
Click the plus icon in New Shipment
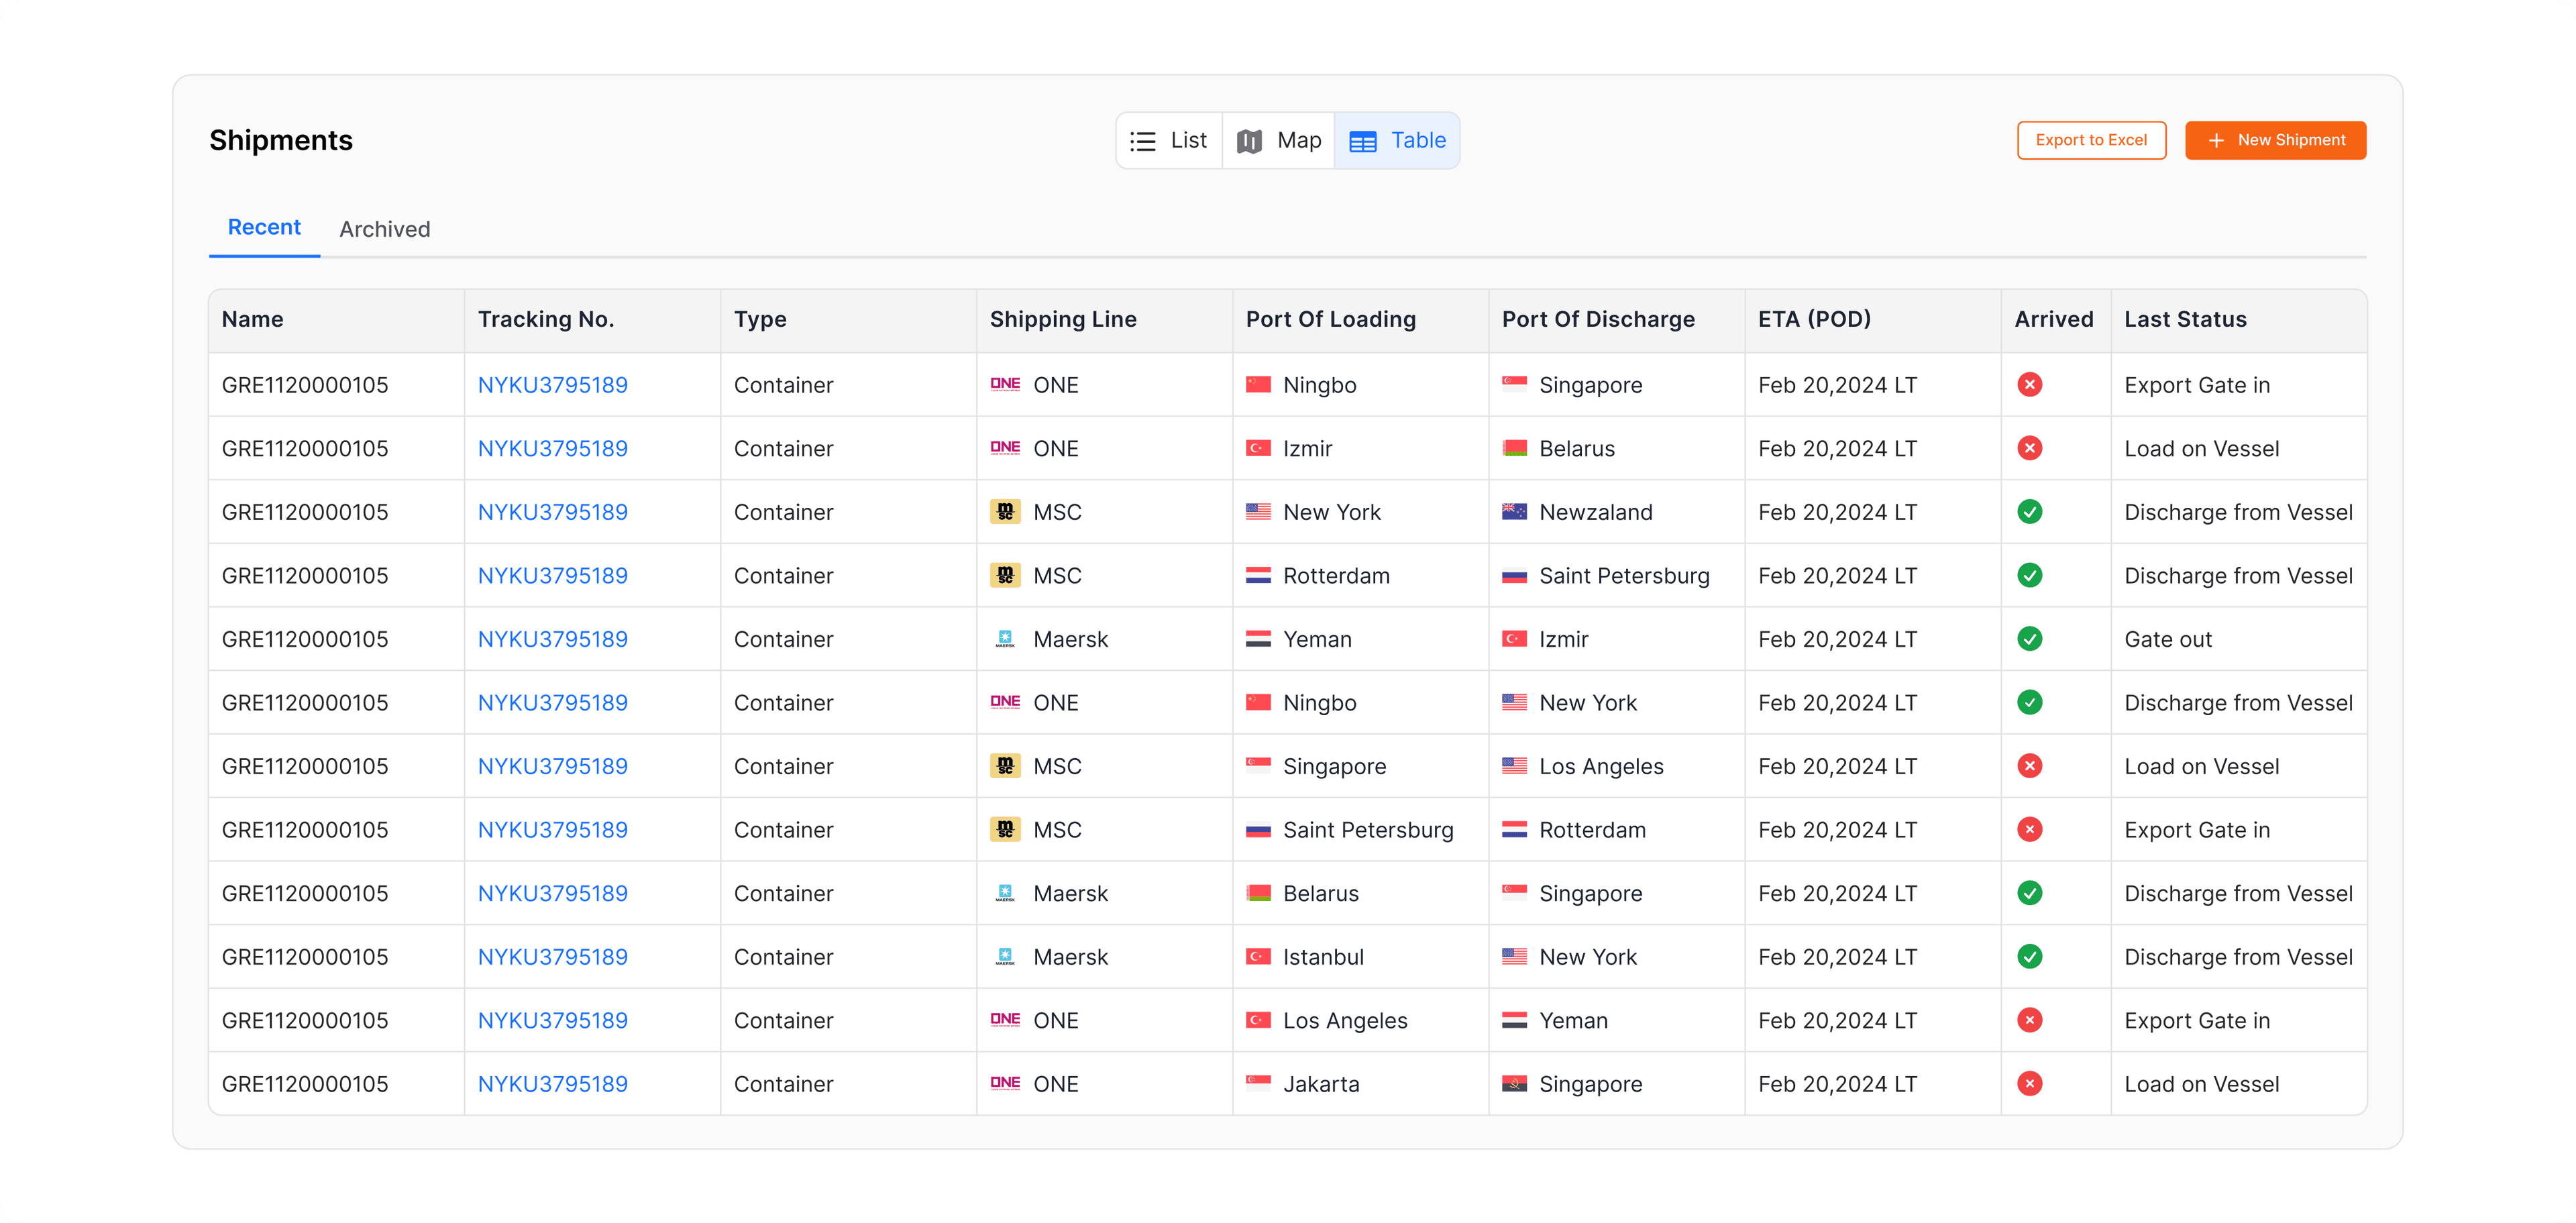2216,141
